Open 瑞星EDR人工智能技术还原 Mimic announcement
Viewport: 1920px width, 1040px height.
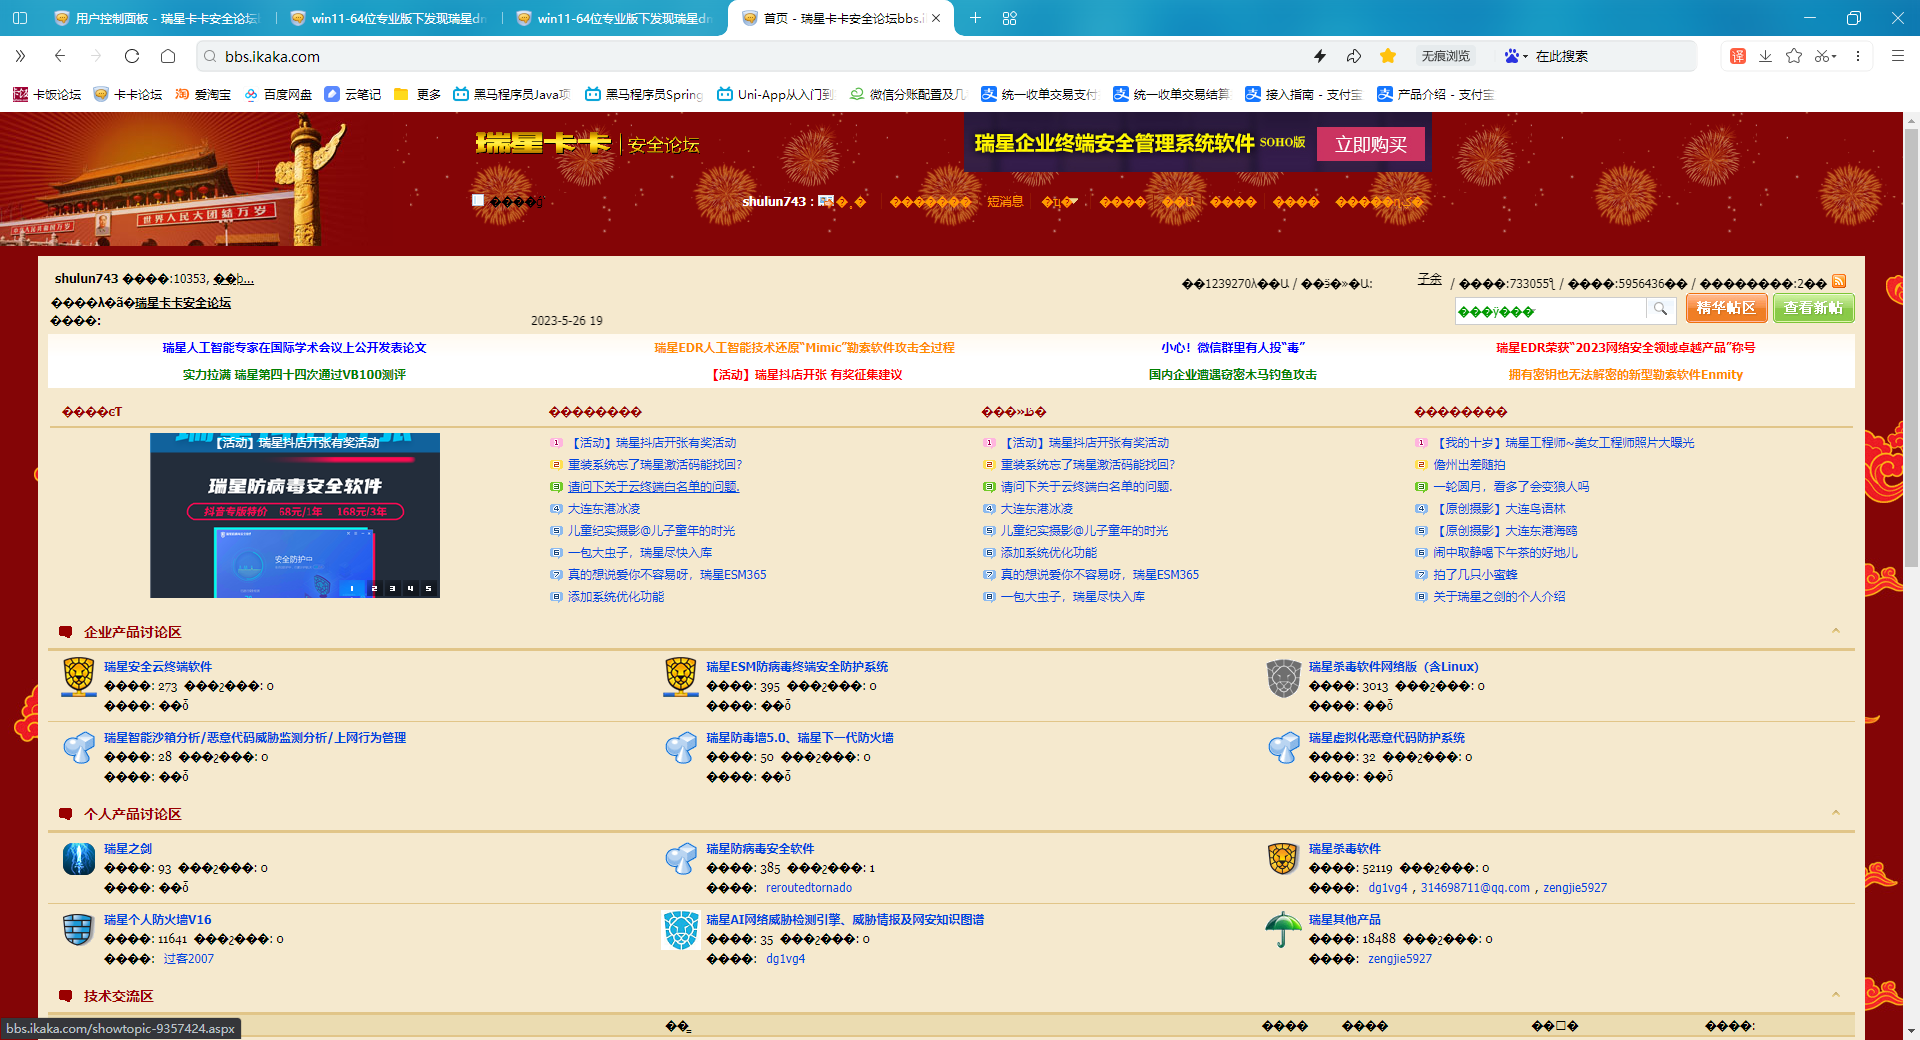tap(804, 348)
